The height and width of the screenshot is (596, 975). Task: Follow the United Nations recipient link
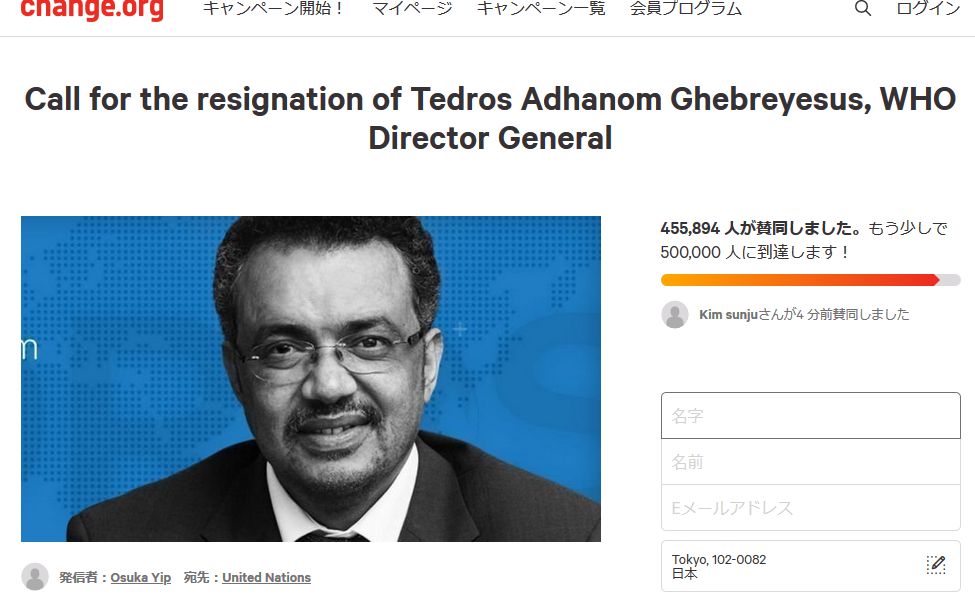266,577
